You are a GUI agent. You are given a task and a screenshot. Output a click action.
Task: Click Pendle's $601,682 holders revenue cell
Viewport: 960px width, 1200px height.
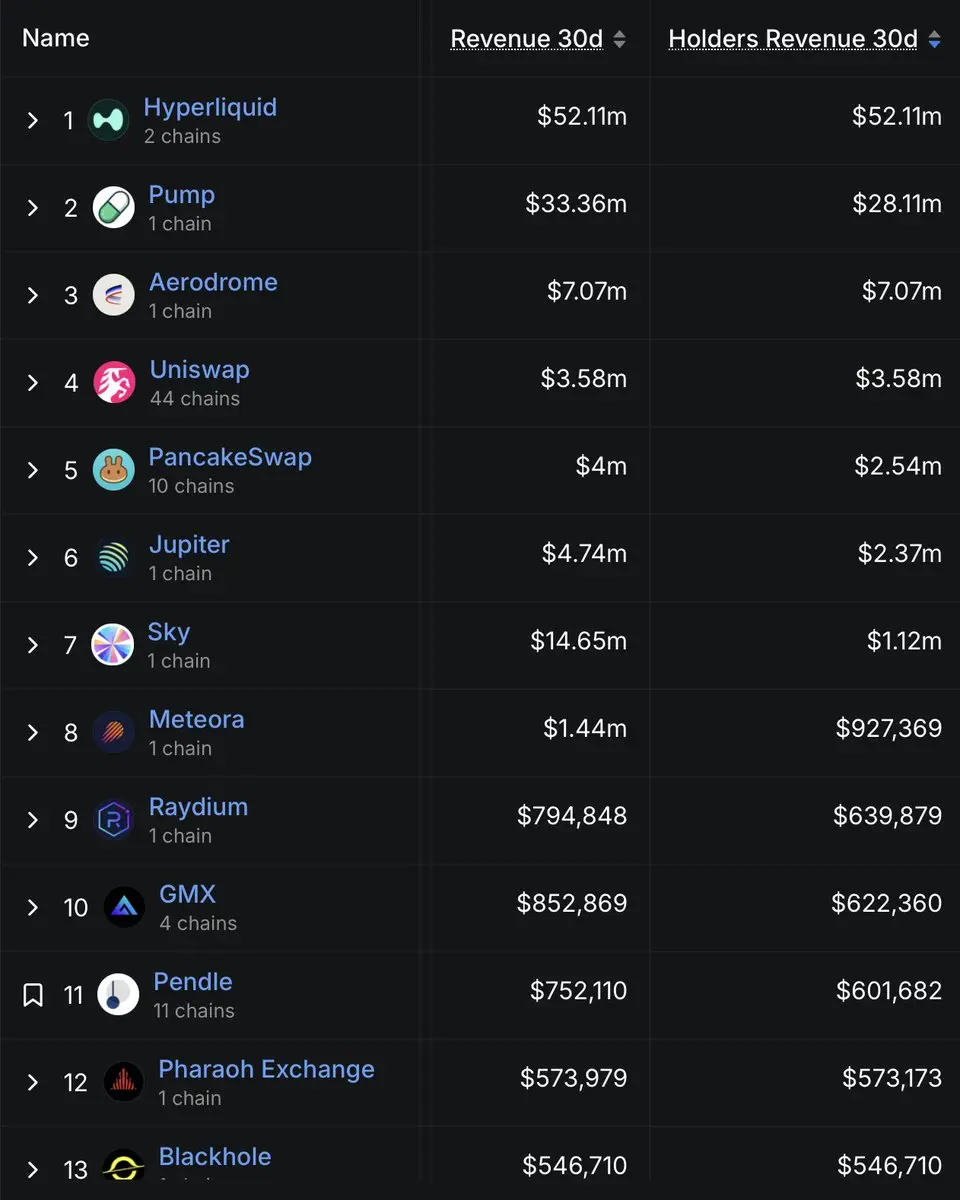[x=889, y=991]
